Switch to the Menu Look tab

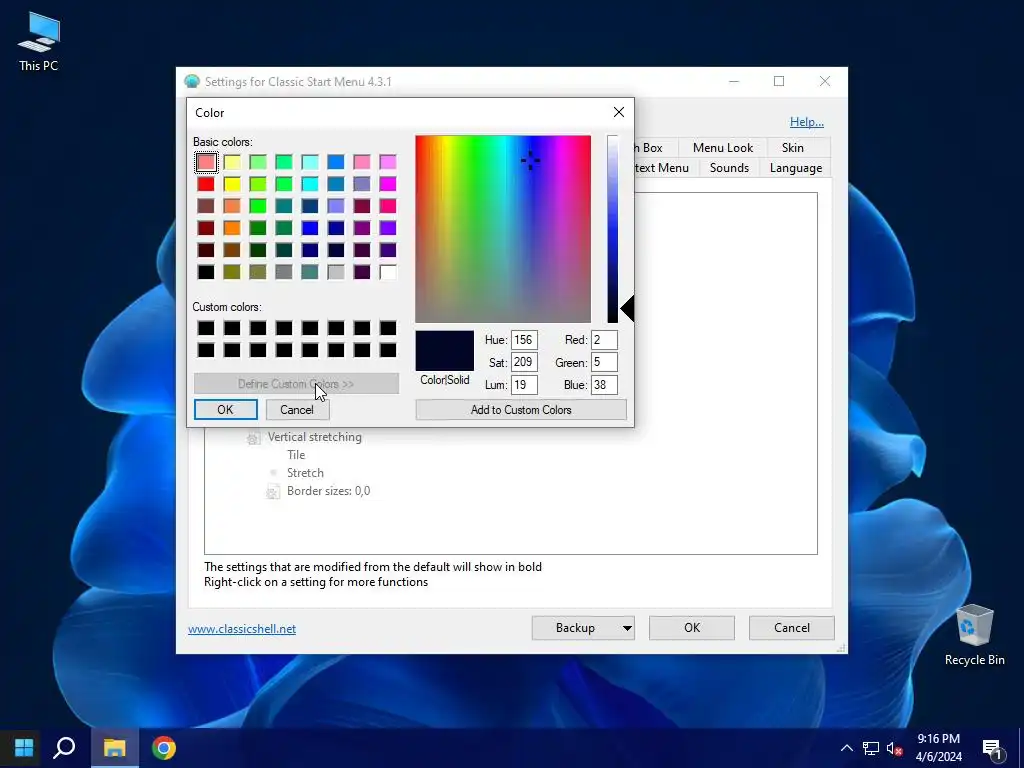[x=722, y=148]
